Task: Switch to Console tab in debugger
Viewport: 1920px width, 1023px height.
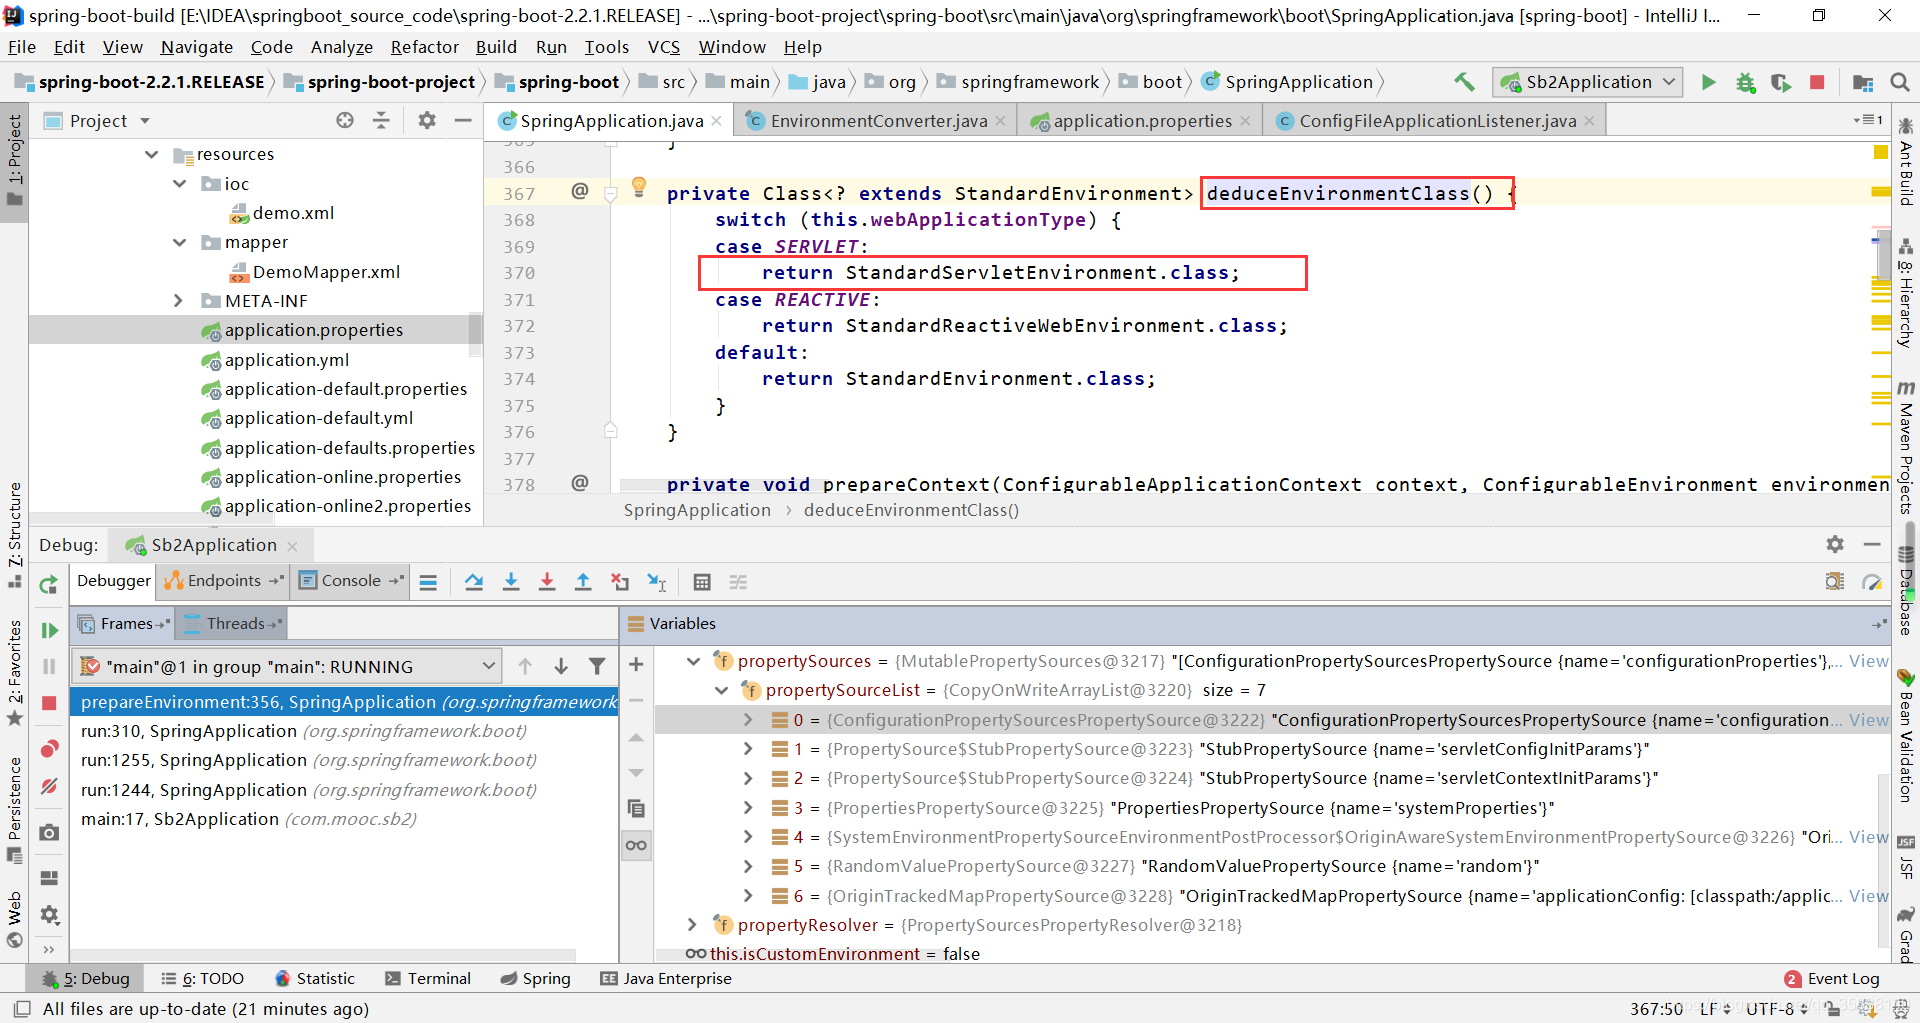Action: click(351, 580)
